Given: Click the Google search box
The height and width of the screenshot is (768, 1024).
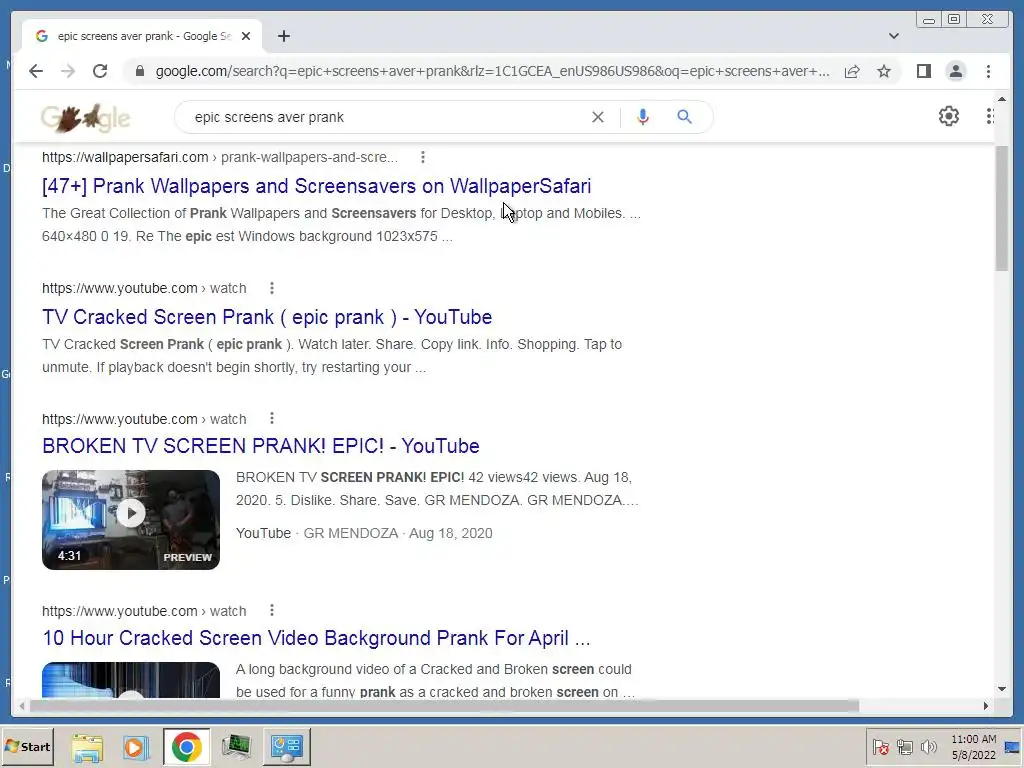Looking at the screenshot, I should pos(385,117).
